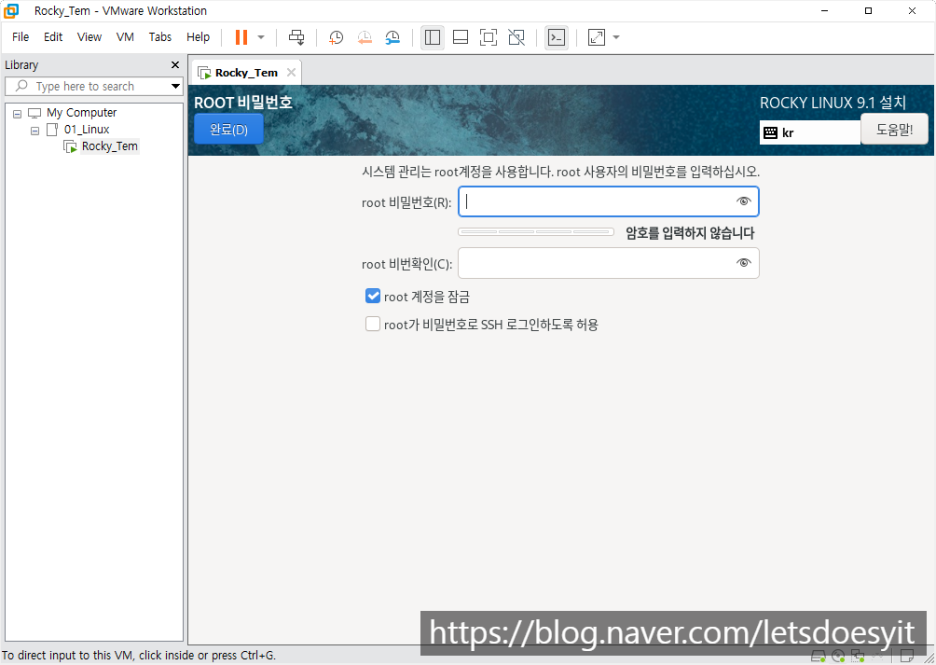Open the VM menu

coord(125,37)
